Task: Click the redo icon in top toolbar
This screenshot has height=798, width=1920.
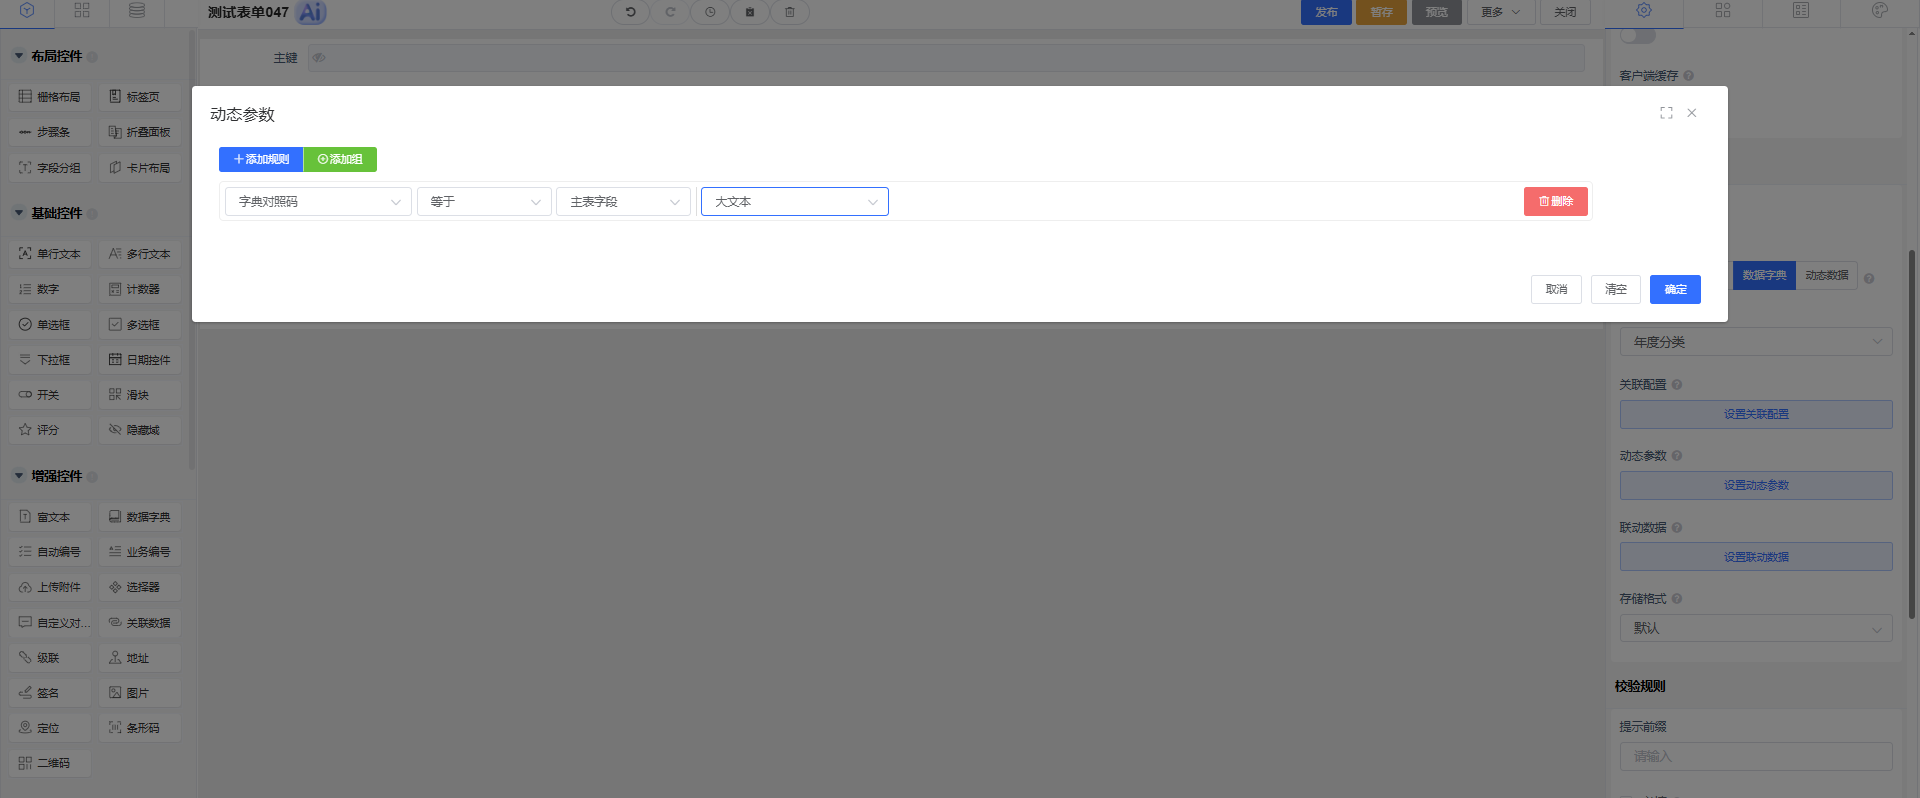Action: tap(670, 12)
